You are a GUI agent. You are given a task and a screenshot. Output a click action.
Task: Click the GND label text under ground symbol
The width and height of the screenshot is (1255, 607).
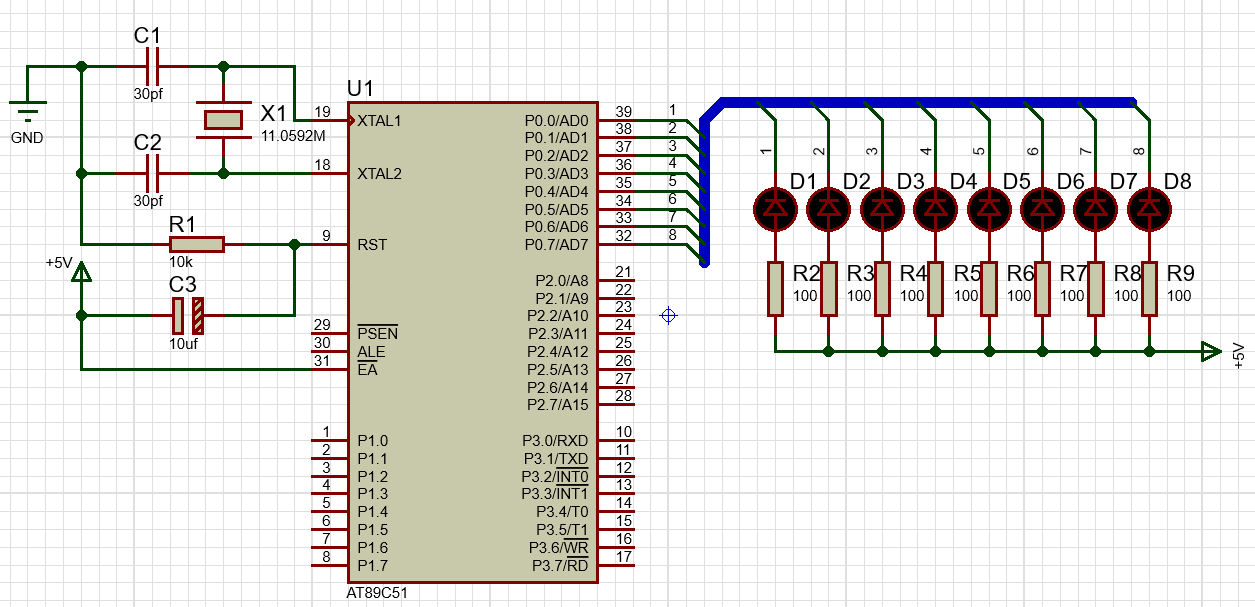[27, 138]
